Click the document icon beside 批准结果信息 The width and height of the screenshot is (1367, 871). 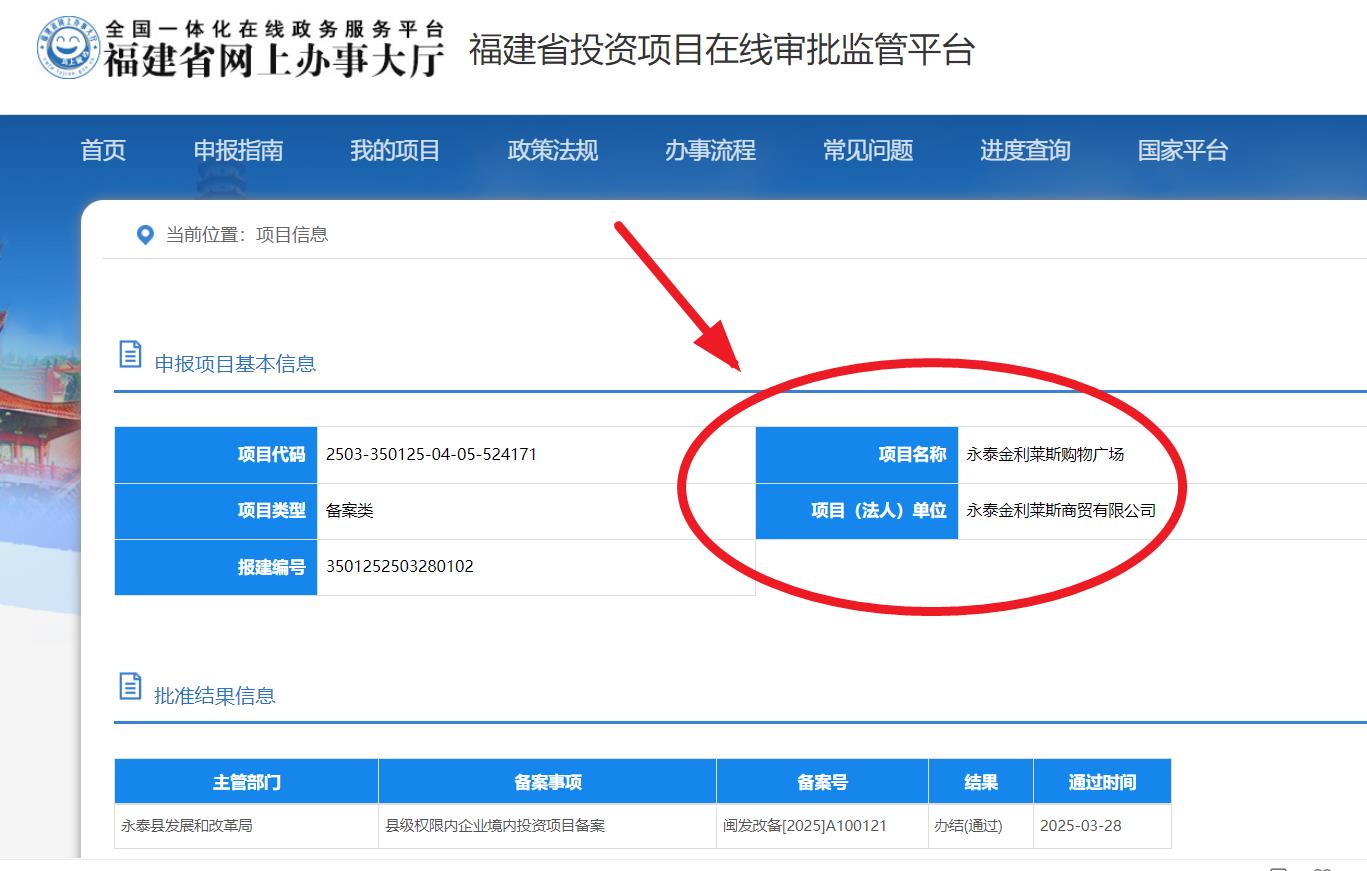[130, 686]
